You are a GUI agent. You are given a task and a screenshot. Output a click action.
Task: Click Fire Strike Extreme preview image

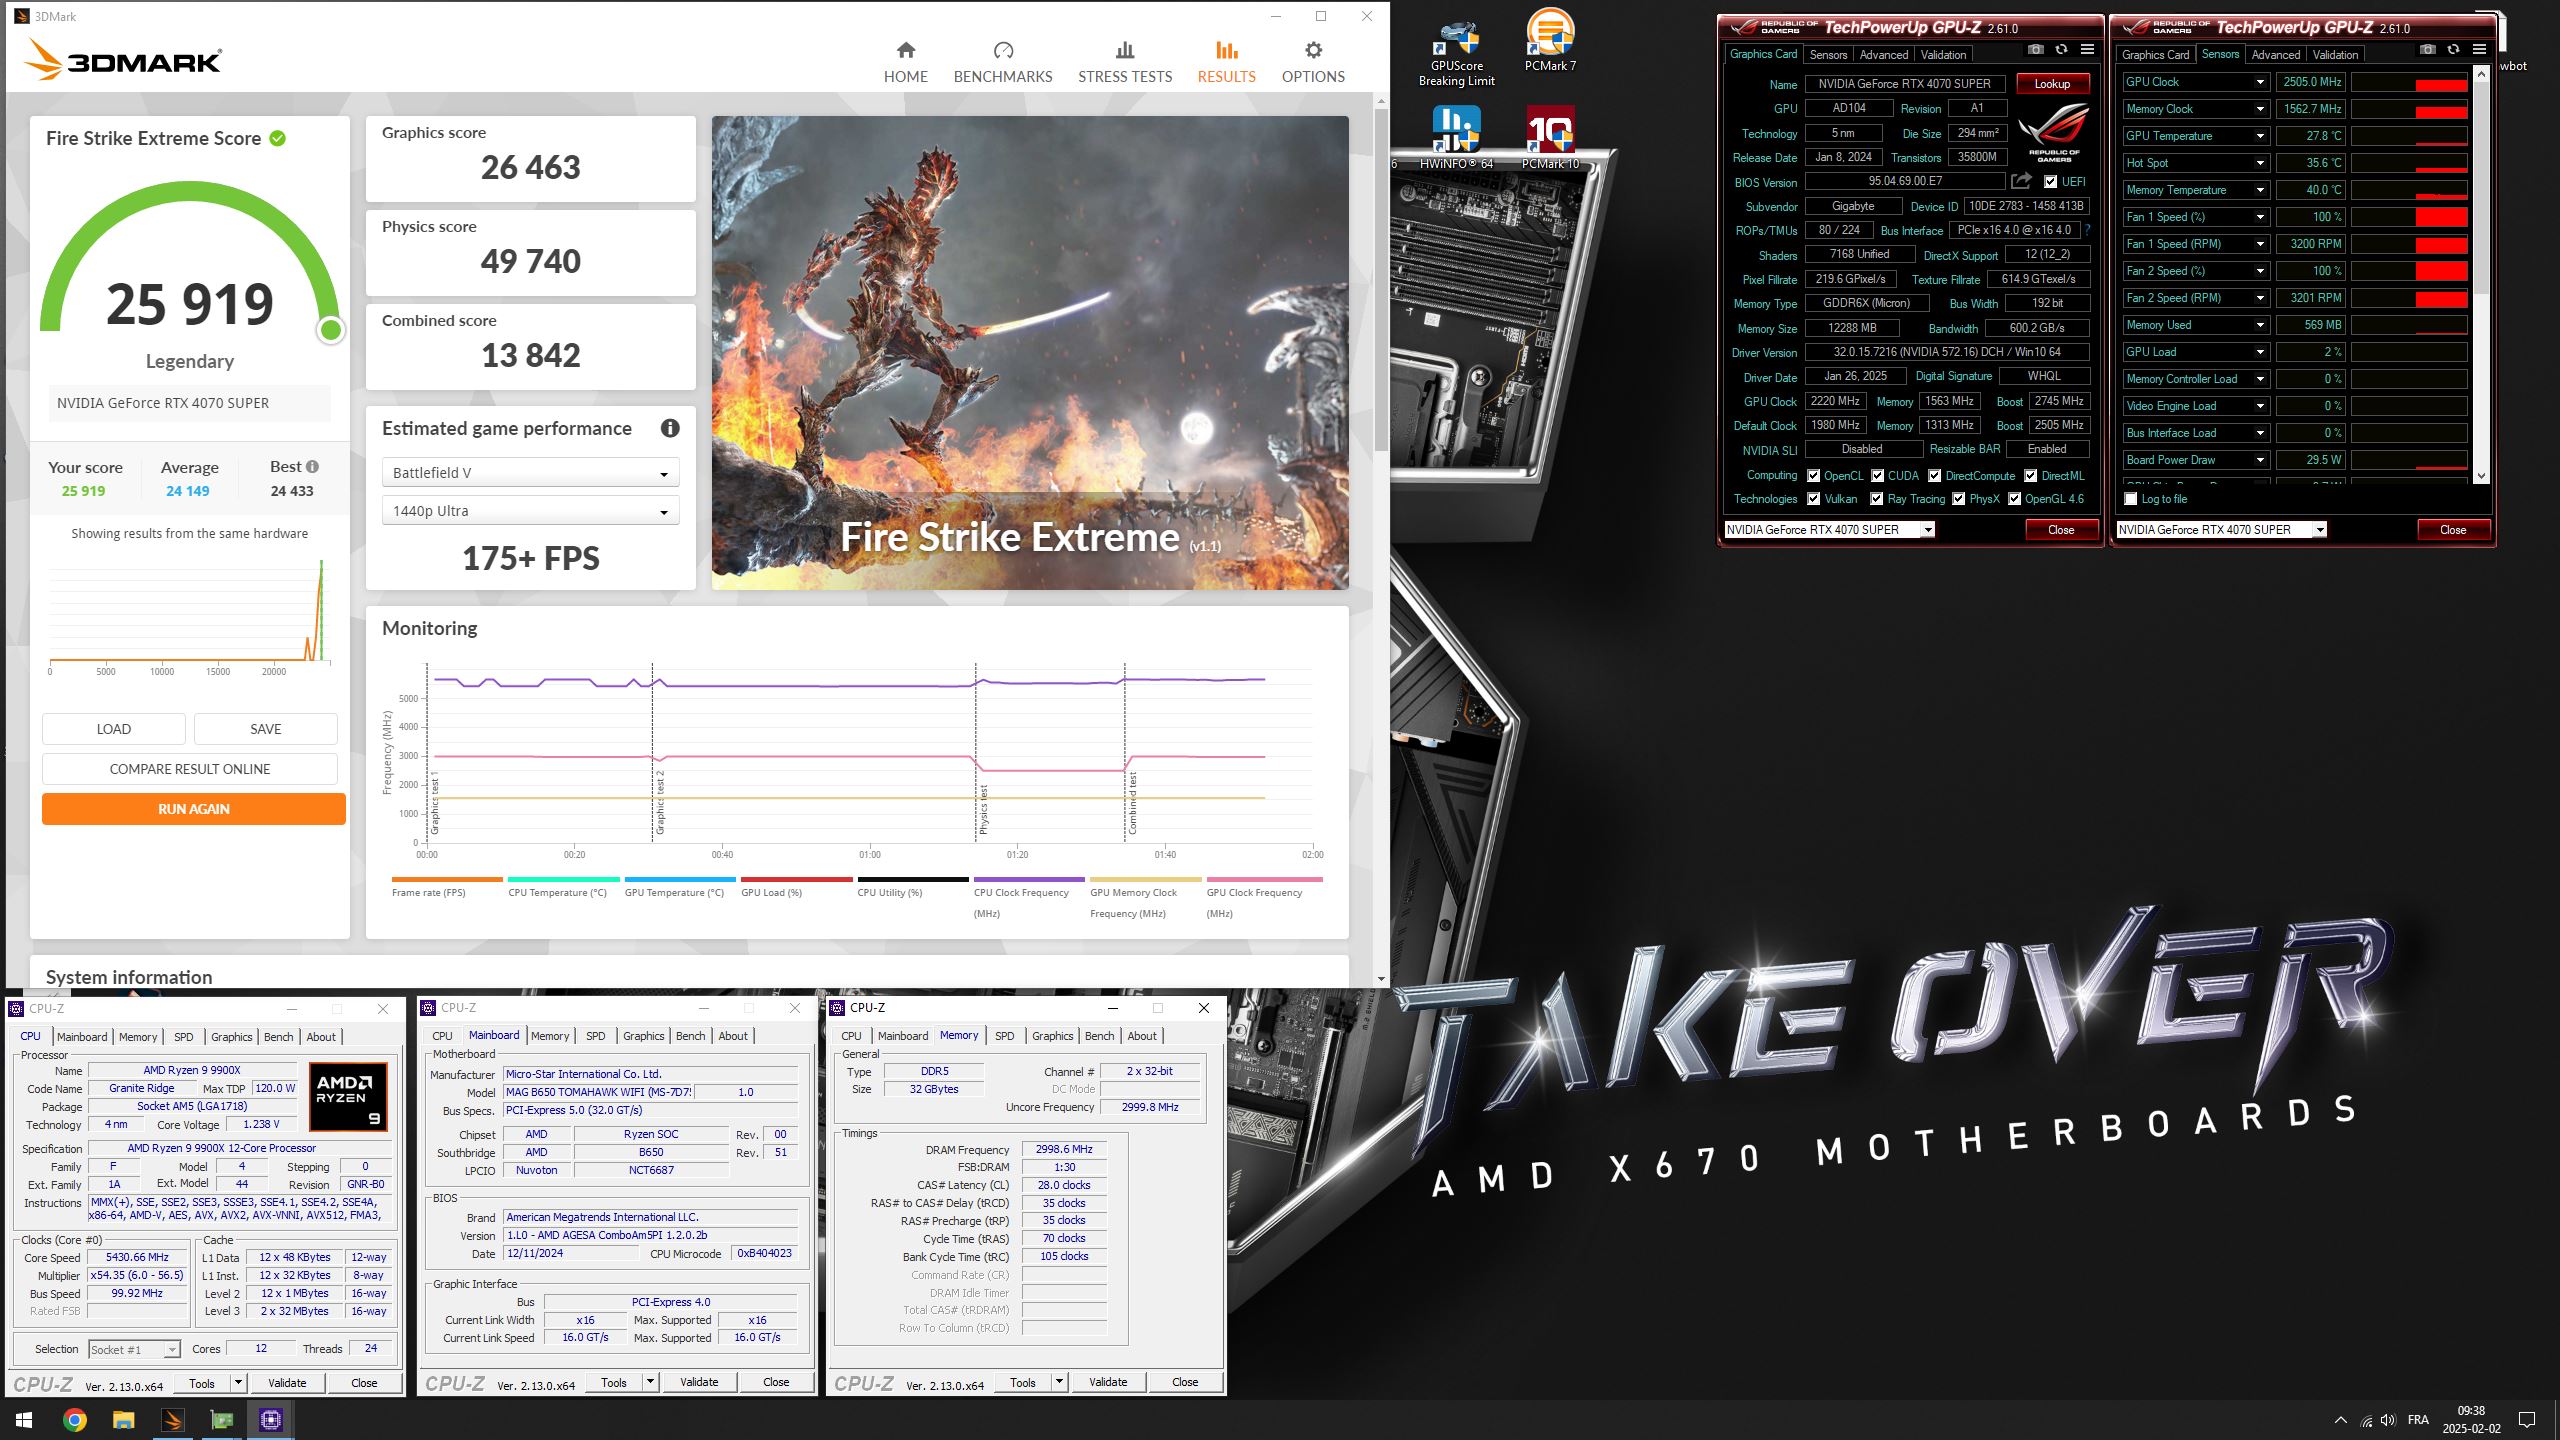click(x=1030, y=353)
